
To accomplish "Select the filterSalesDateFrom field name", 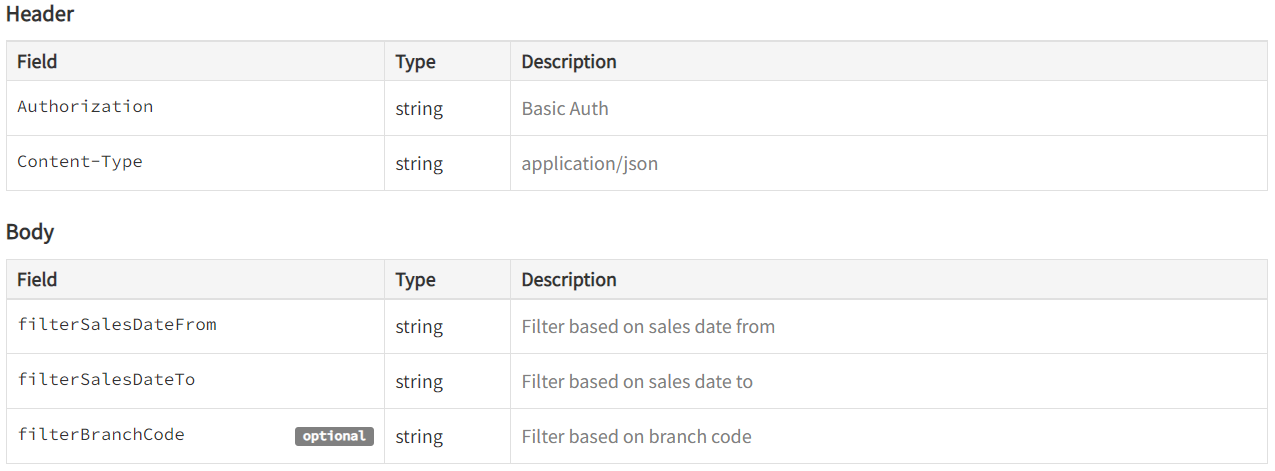I will (117, 324).
